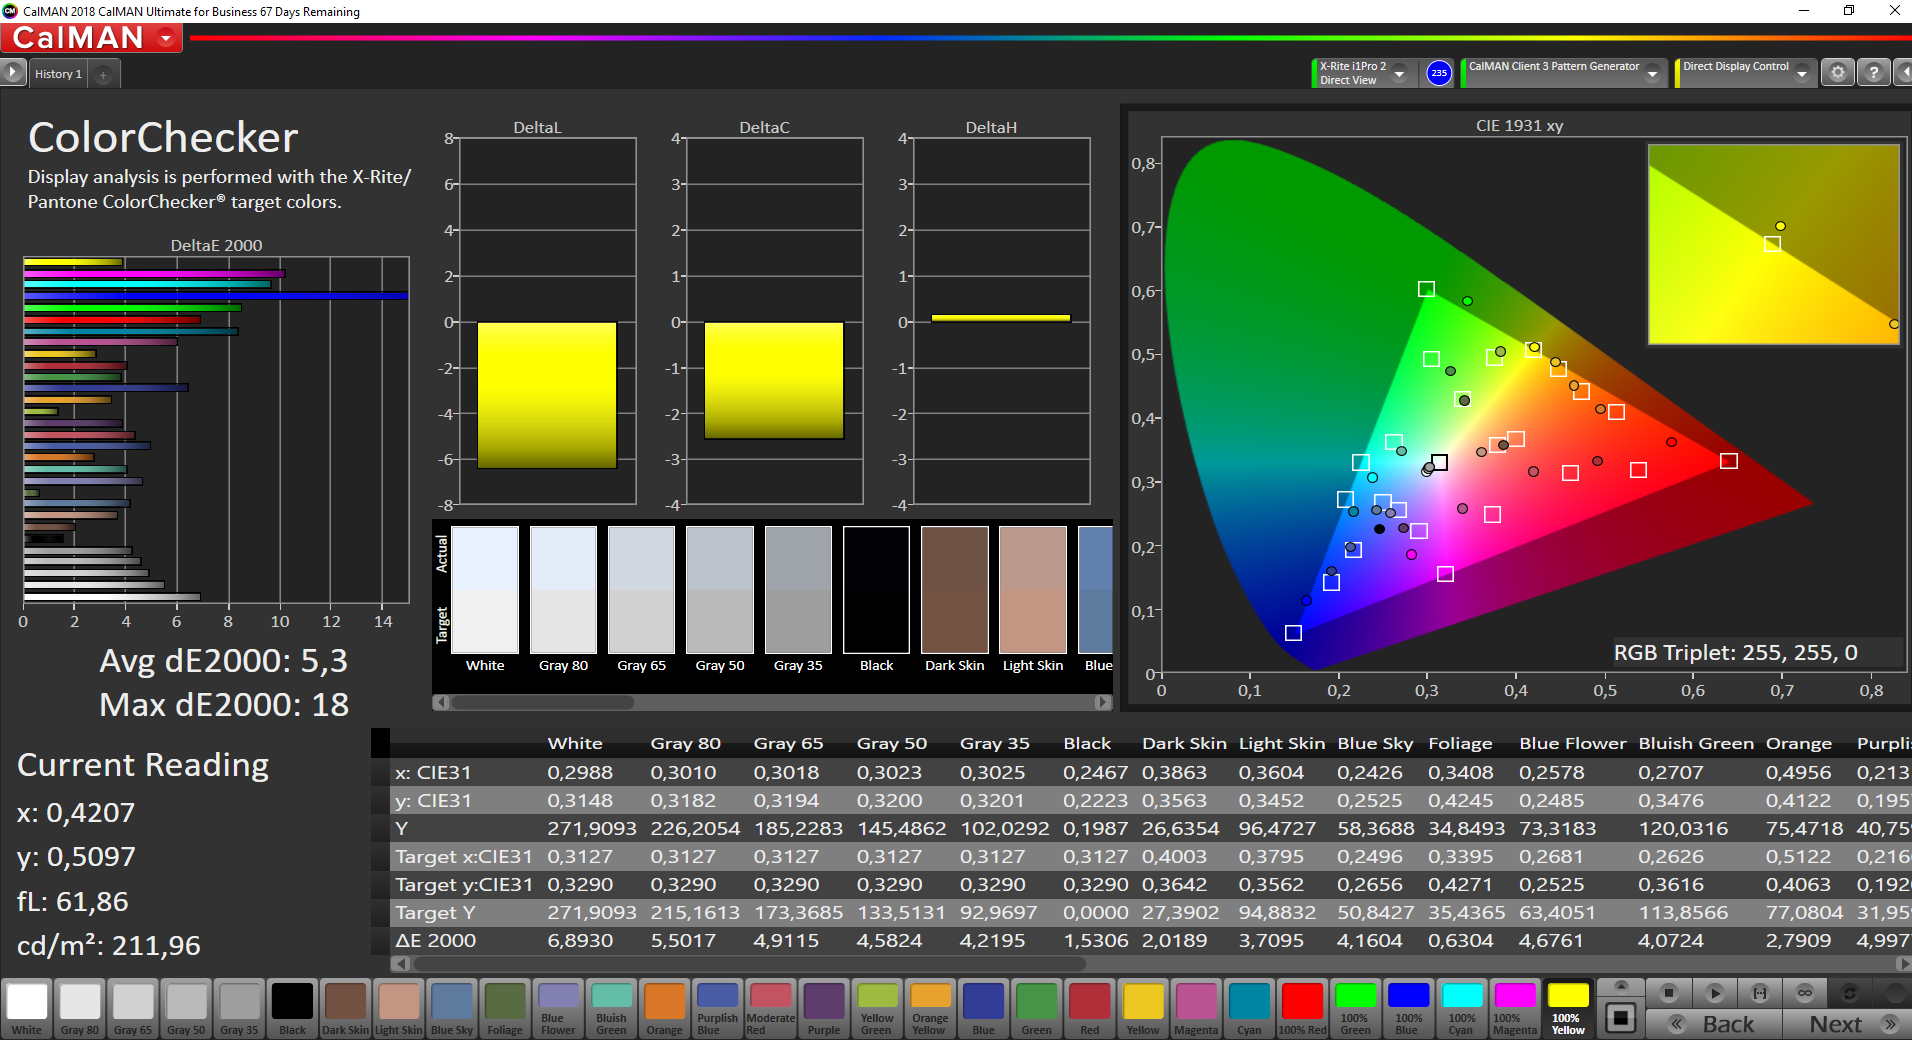Select the Bluish Green patch swatch
Screen dimensions: 1912x1040
click(611, 1008)
